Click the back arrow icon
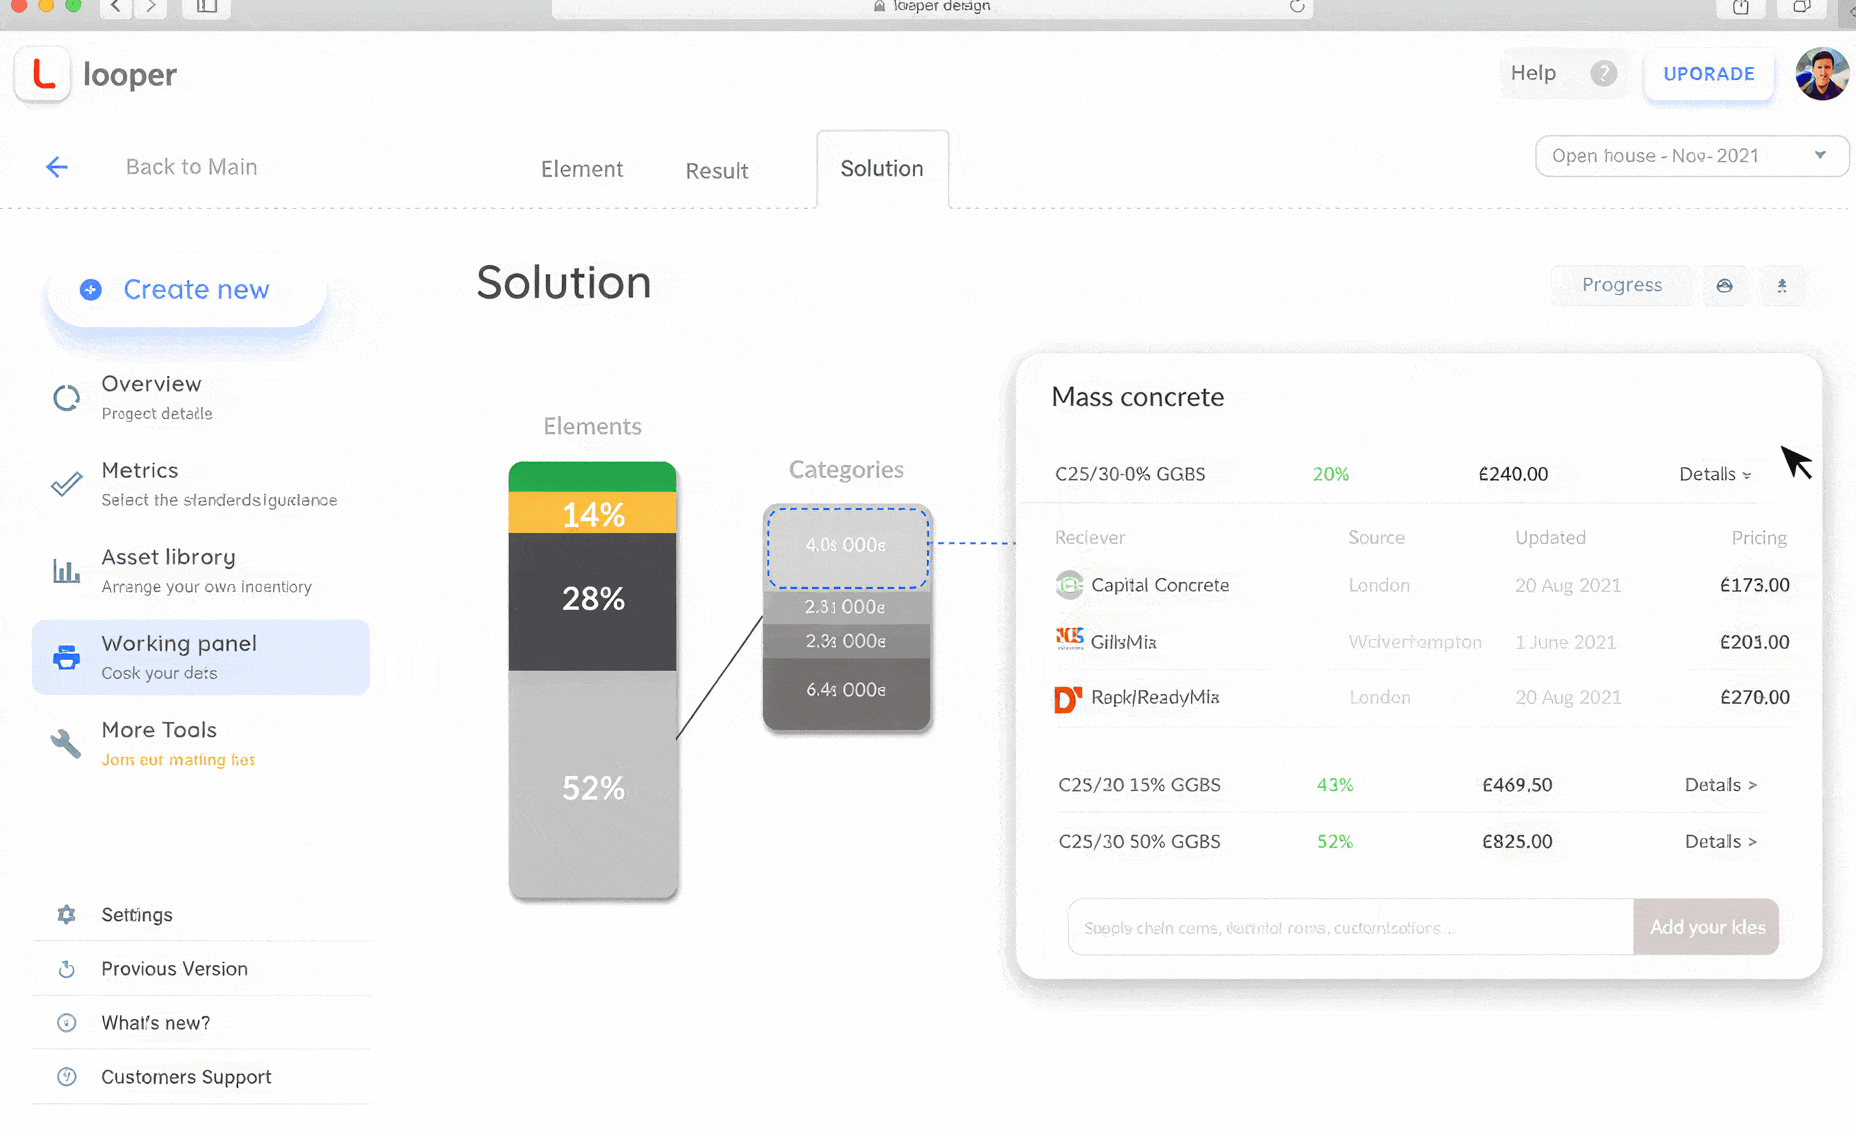This screenshot has height=1136, width=1856. point(57,167)
